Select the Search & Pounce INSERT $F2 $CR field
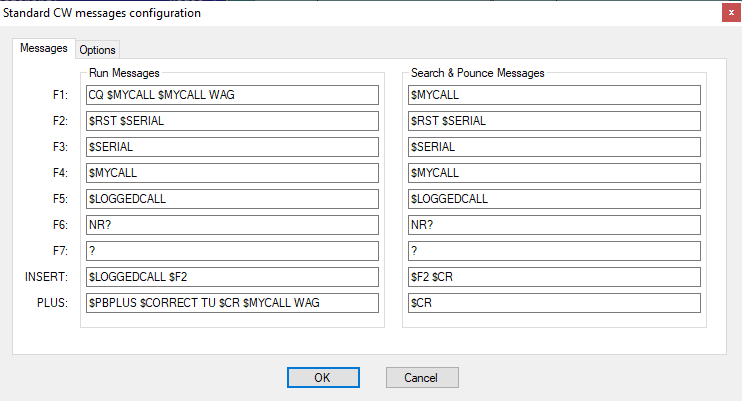This screenshot has height=401, width=742. pyautogui.click(x=554, y=277)
